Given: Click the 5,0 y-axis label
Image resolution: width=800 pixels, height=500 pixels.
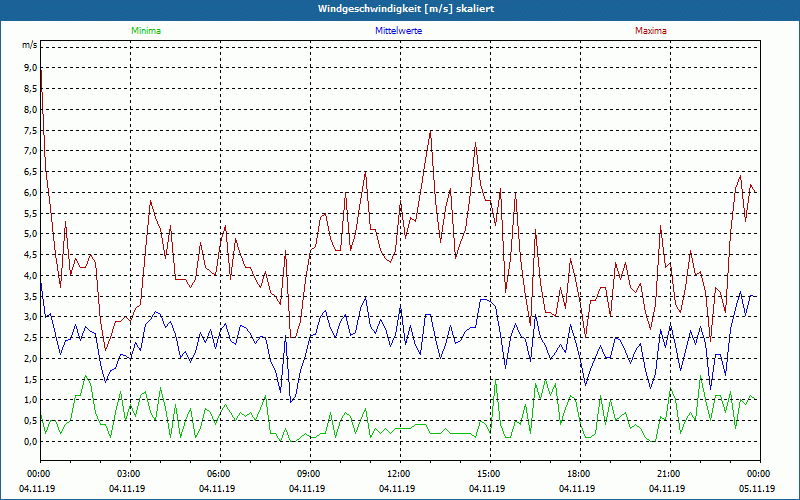Looking at the screenshot, I should coord(31,234).
